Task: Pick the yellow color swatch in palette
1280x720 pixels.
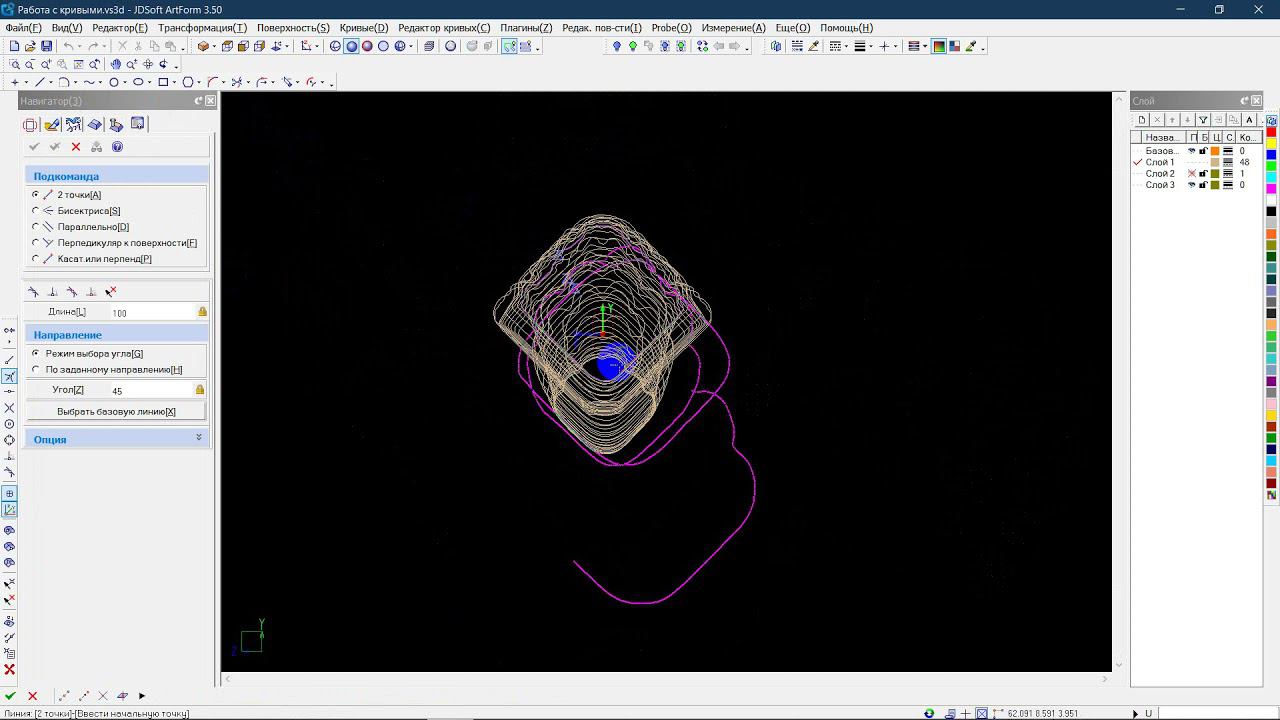Action: click(1271, 143)
